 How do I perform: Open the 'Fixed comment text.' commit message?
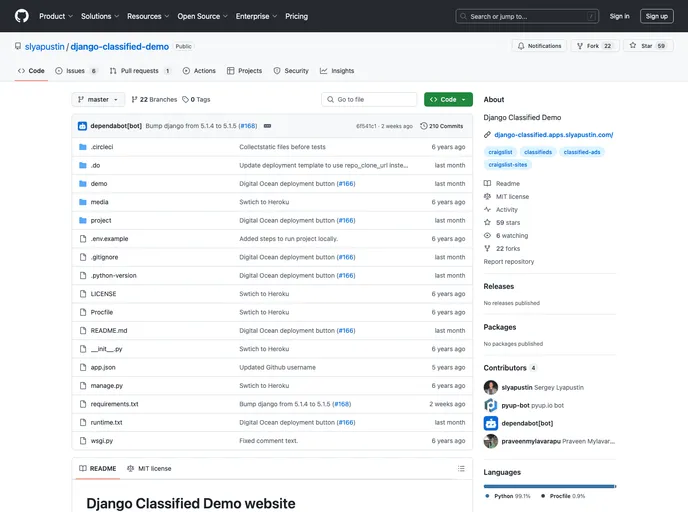(269, 441)
